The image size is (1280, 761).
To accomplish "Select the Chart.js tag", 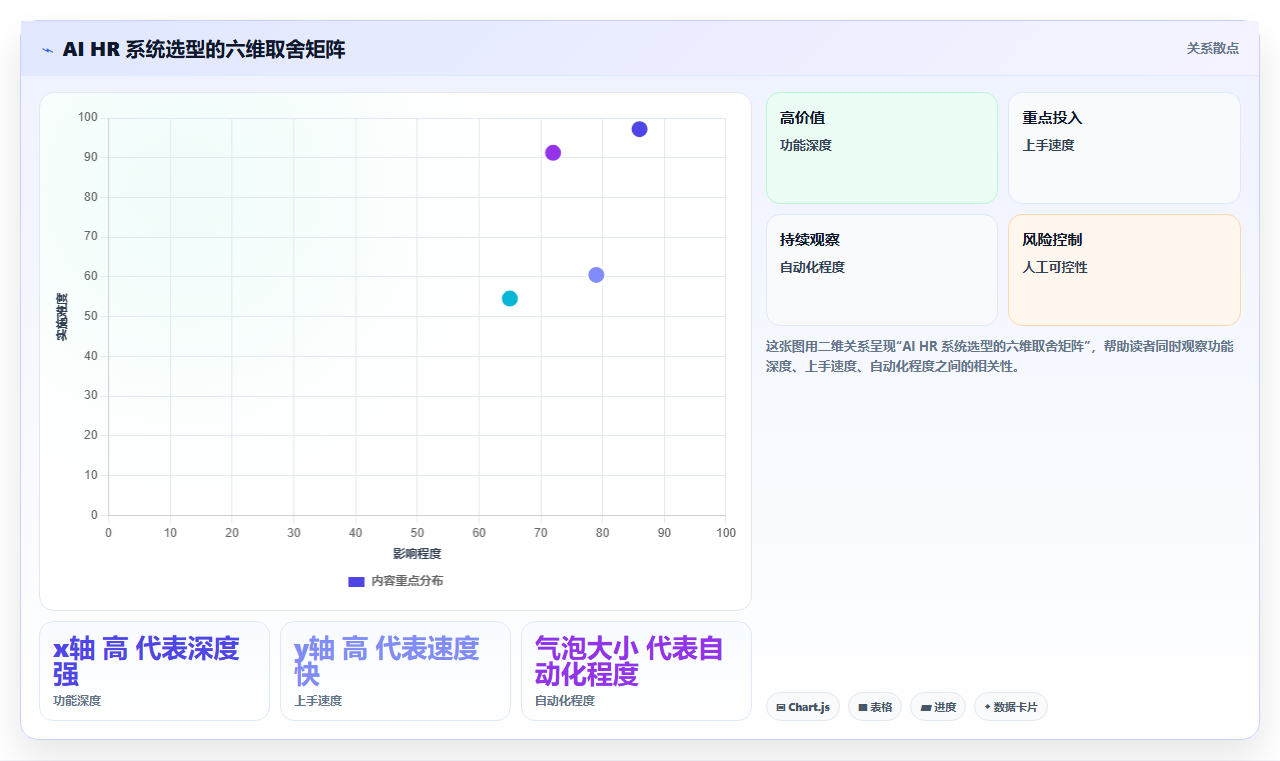I will pyautogui.click(x=803, y=707).
